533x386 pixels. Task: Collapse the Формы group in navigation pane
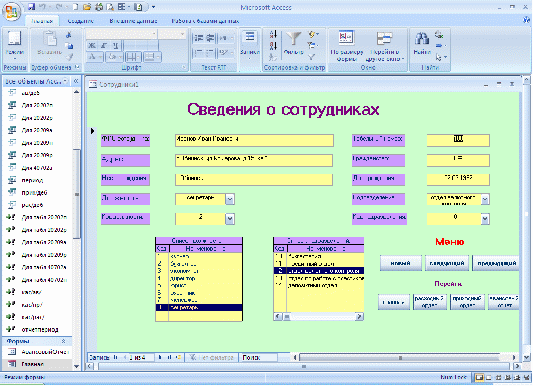pos(63,341)
